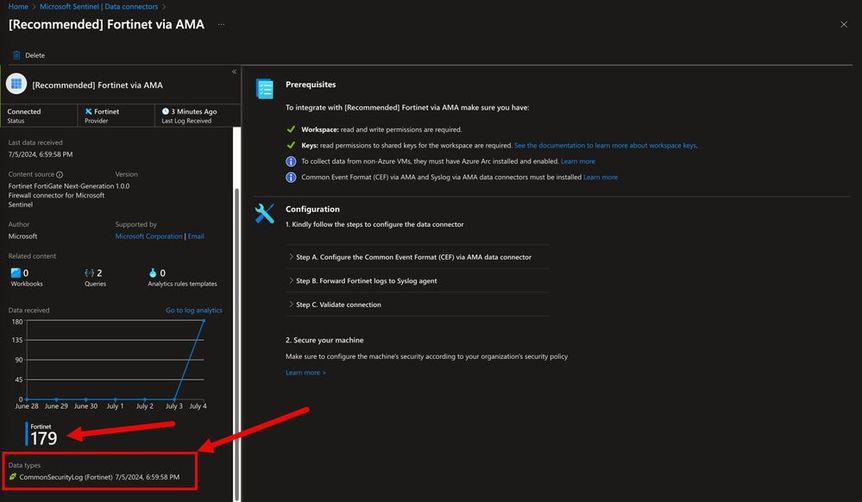Click the Fortinet connector grid icon
The height and width of the screenshot is (502, 862).
coord(16,85)
